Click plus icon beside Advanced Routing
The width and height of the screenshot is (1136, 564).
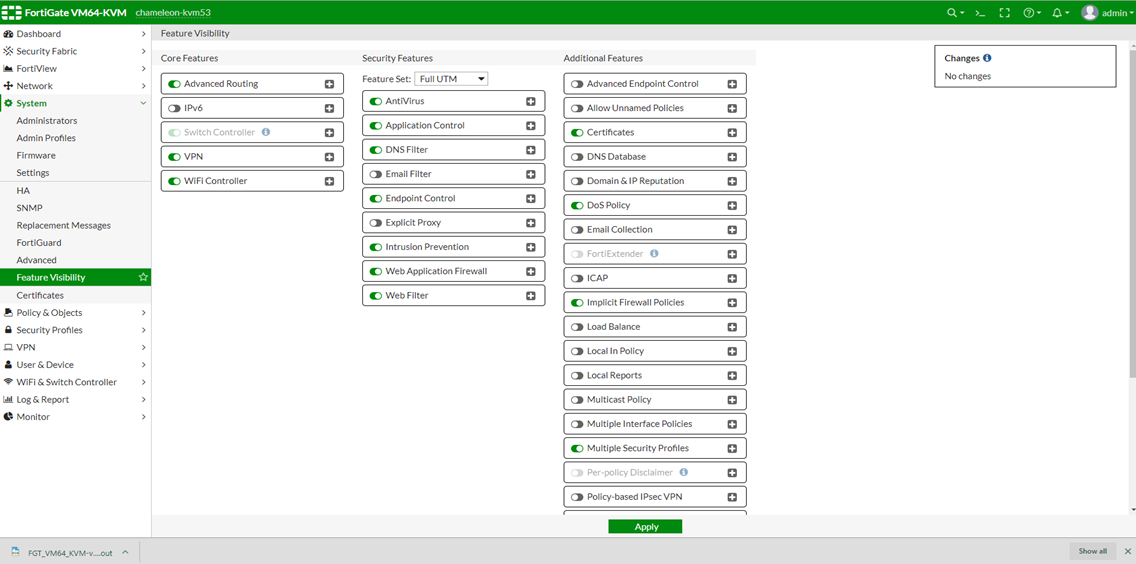pos(329,84)
